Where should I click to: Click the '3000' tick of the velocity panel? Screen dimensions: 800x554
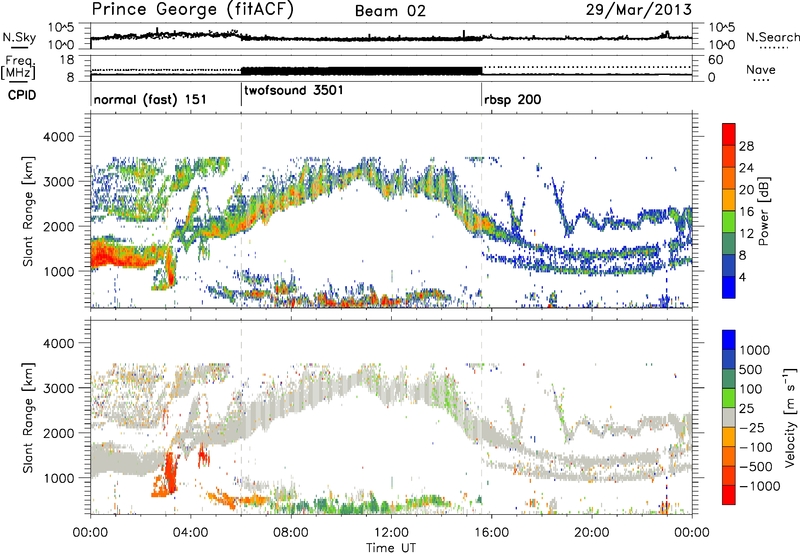[58, 388]
